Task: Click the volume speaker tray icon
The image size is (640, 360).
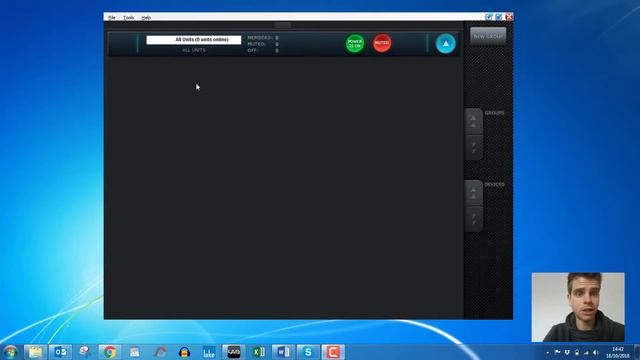Action: coord(596,352)
